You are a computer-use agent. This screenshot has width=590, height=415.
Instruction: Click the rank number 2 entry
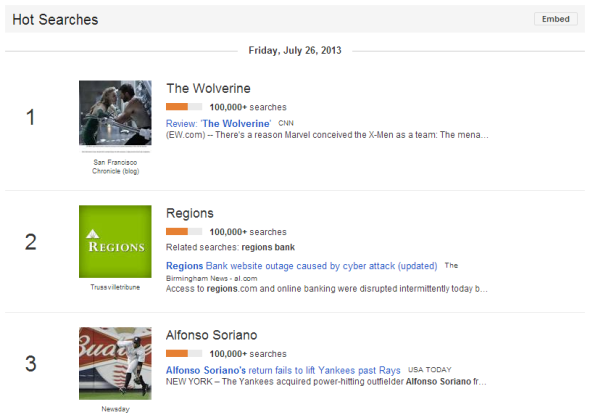point(30,242)
